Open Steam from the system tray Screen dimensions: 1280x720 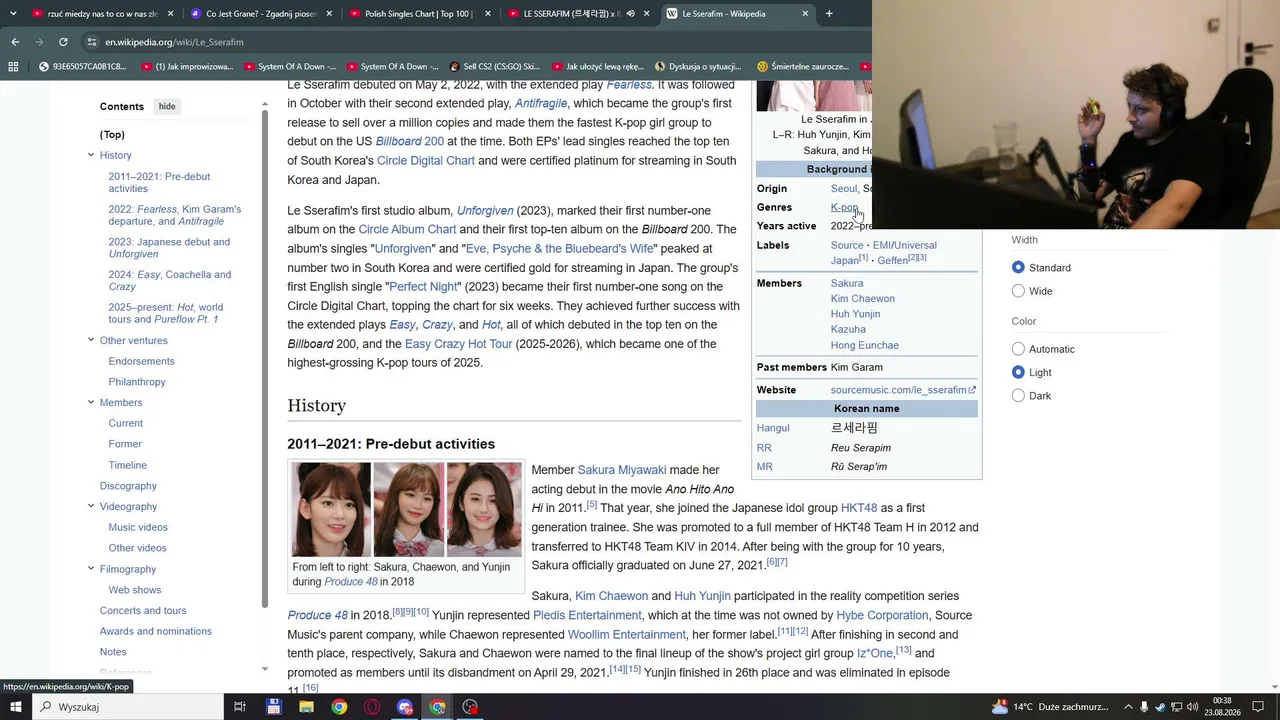coord(1160,707)
